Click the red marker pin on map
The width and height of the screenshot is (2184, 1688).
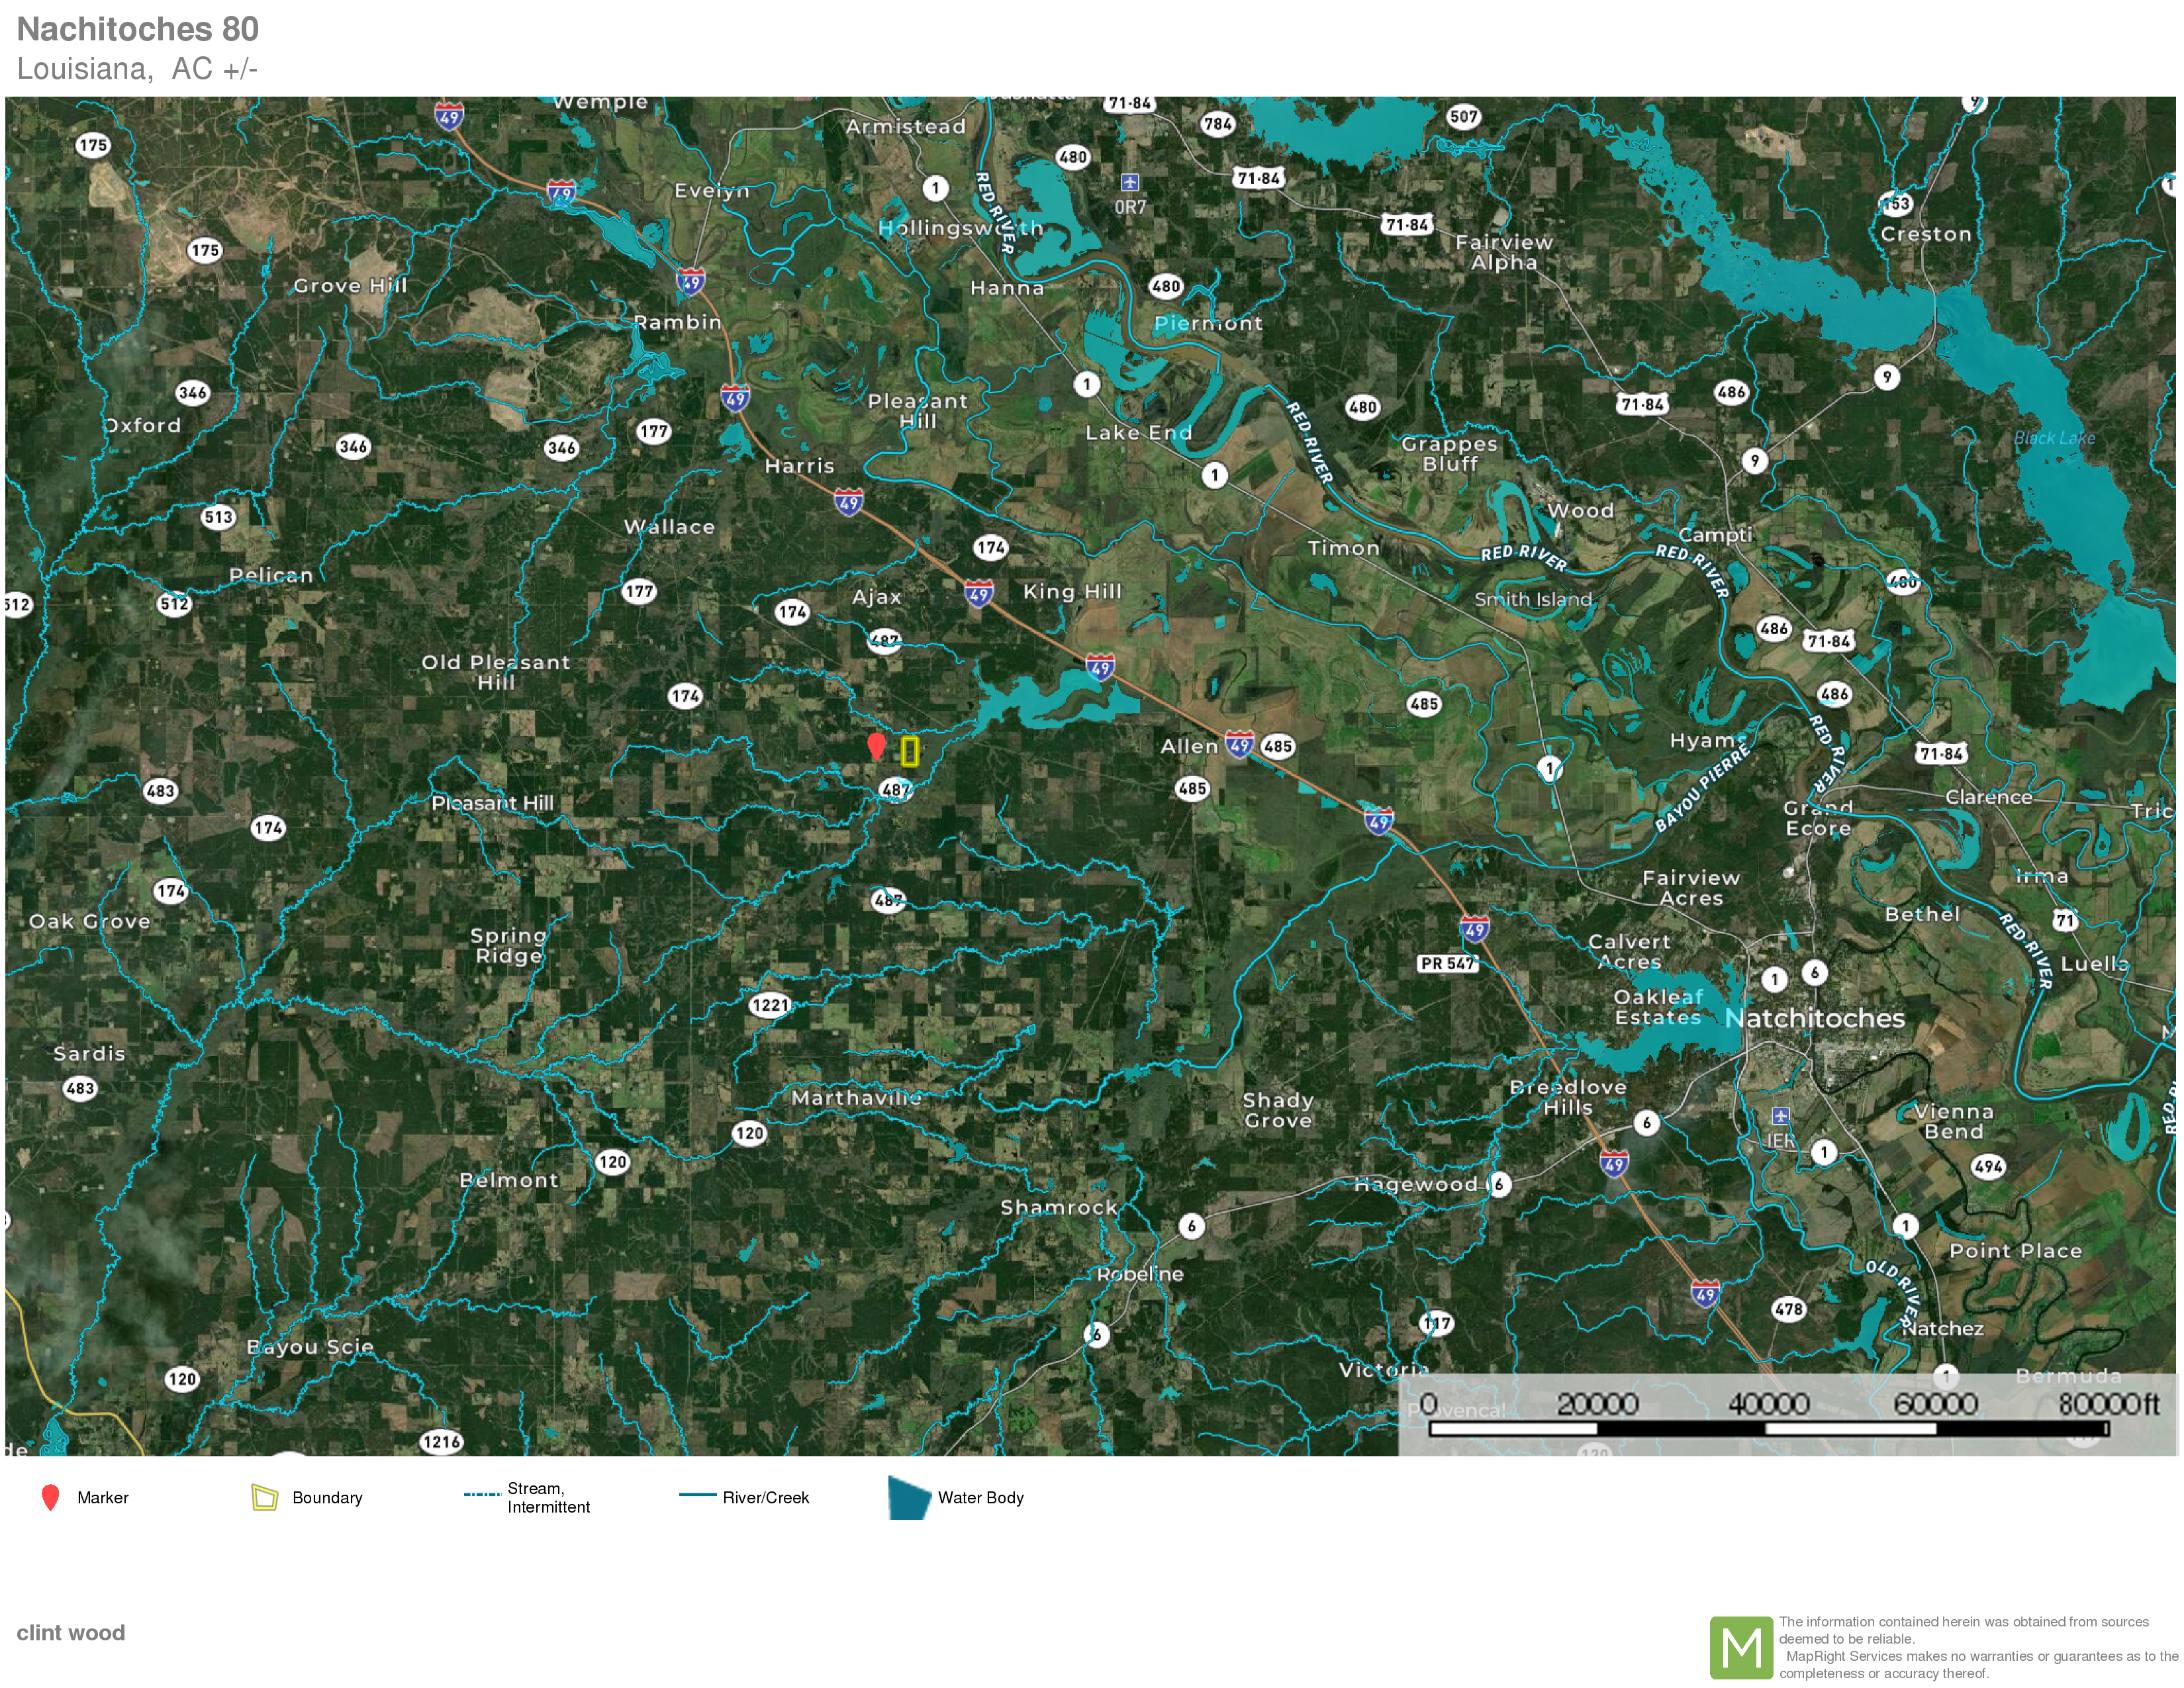point(876,745)
